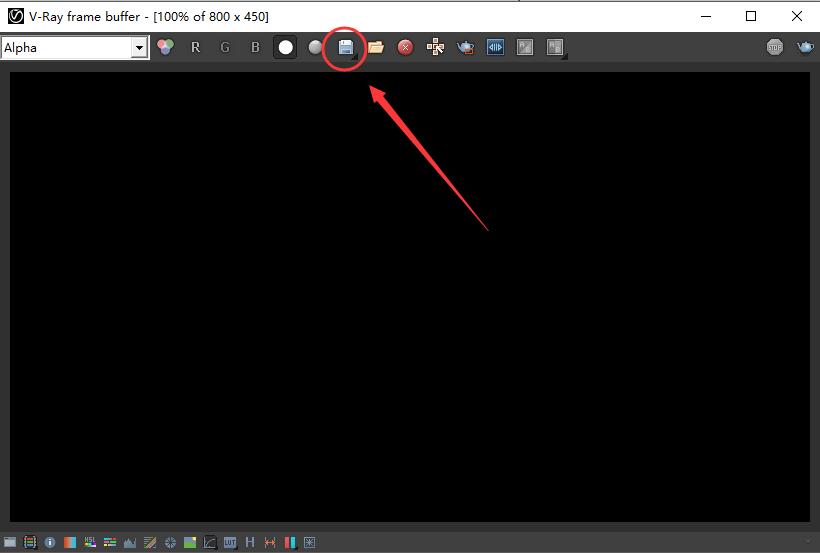Viewport: 820px width, 553px height.
Task: Start render with top-right teapot icon
Action: 805,48
